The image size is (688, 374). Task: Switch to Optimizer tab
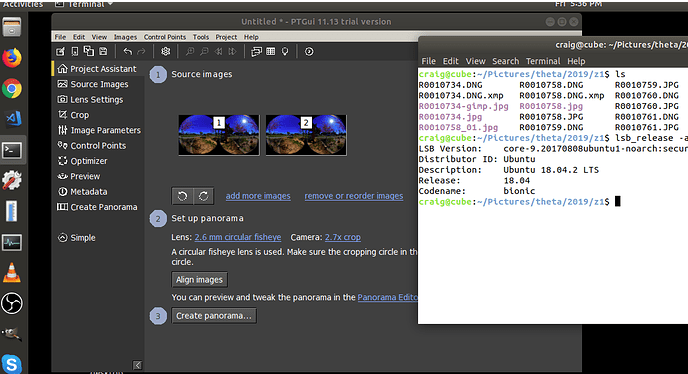pyautogui.click(x=97, y=161)
